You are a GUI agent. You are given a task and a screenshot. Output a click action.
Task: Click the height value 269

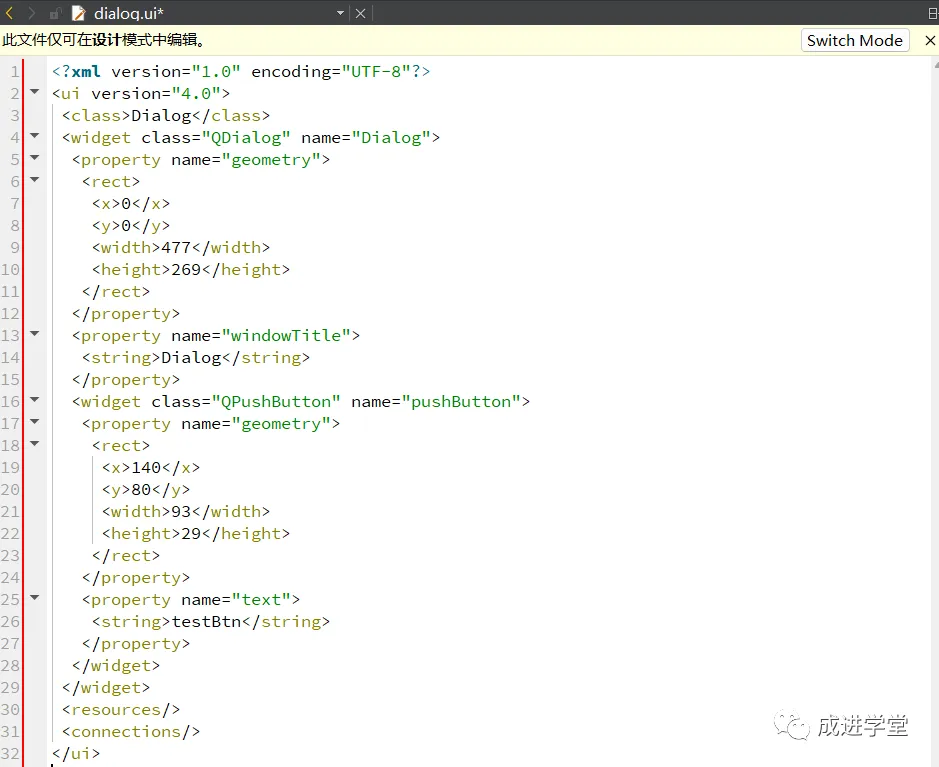click(186, 270)
